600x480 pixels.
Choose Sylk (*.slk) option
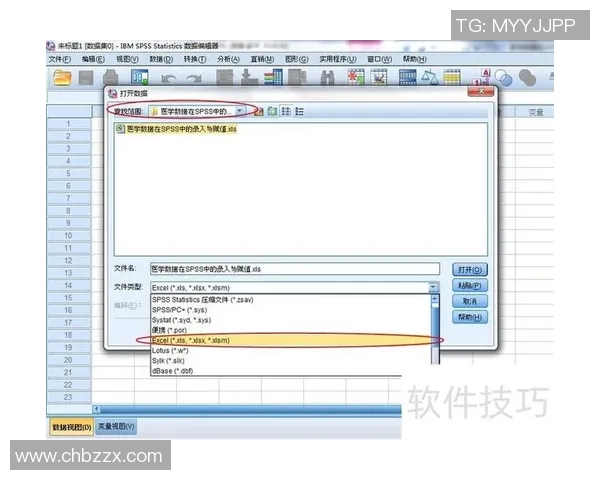(291, 361)
